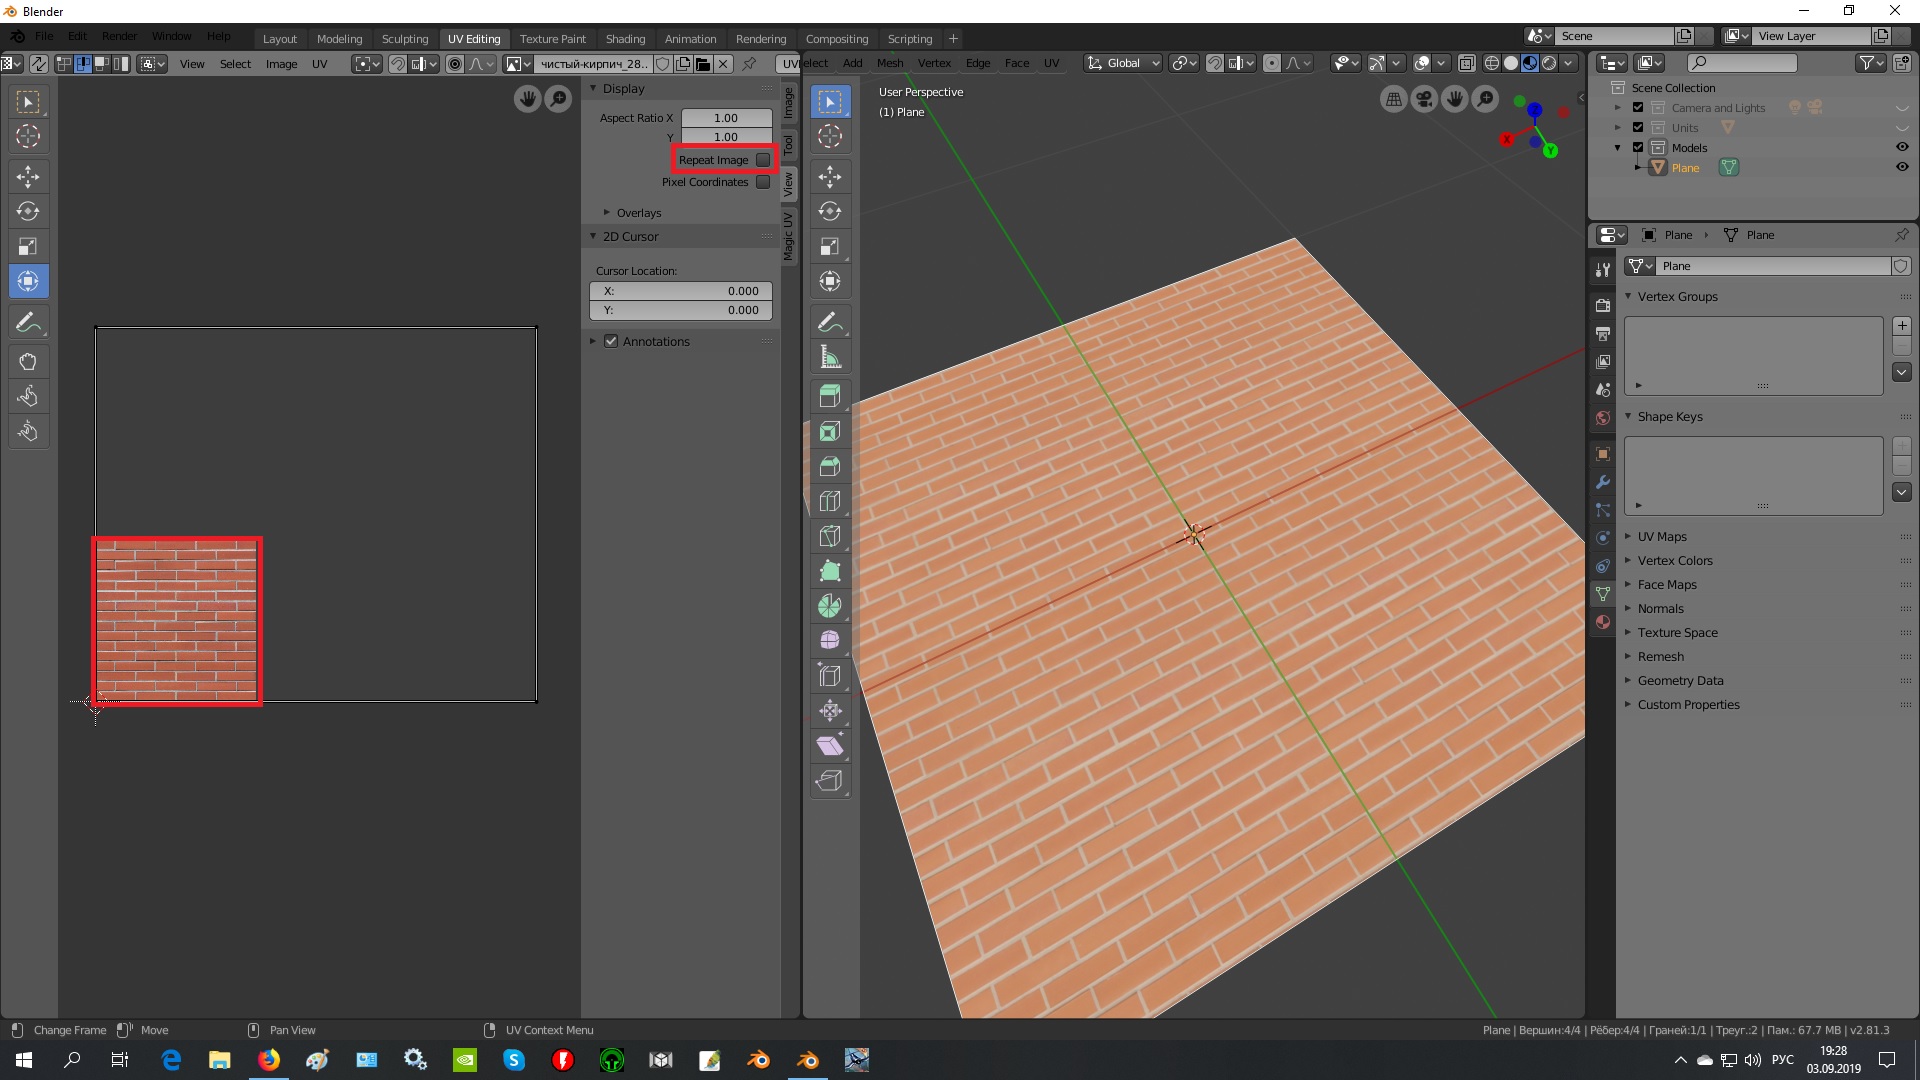The height and width of the screenshot is (1080, 1920).
Task: Click the 2D cursor X location field
Action: 680,291
